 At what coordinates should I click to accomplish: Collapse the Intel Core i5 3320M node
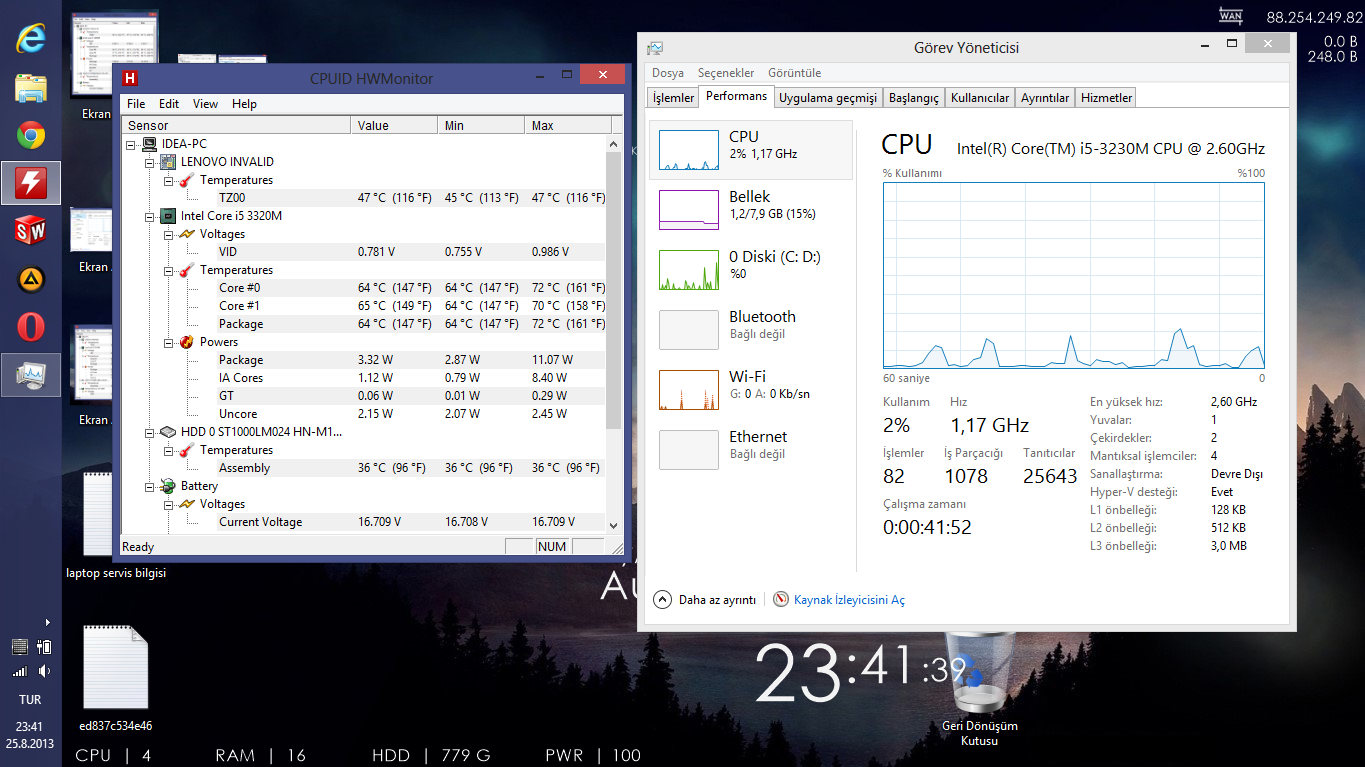click(150, 216)
